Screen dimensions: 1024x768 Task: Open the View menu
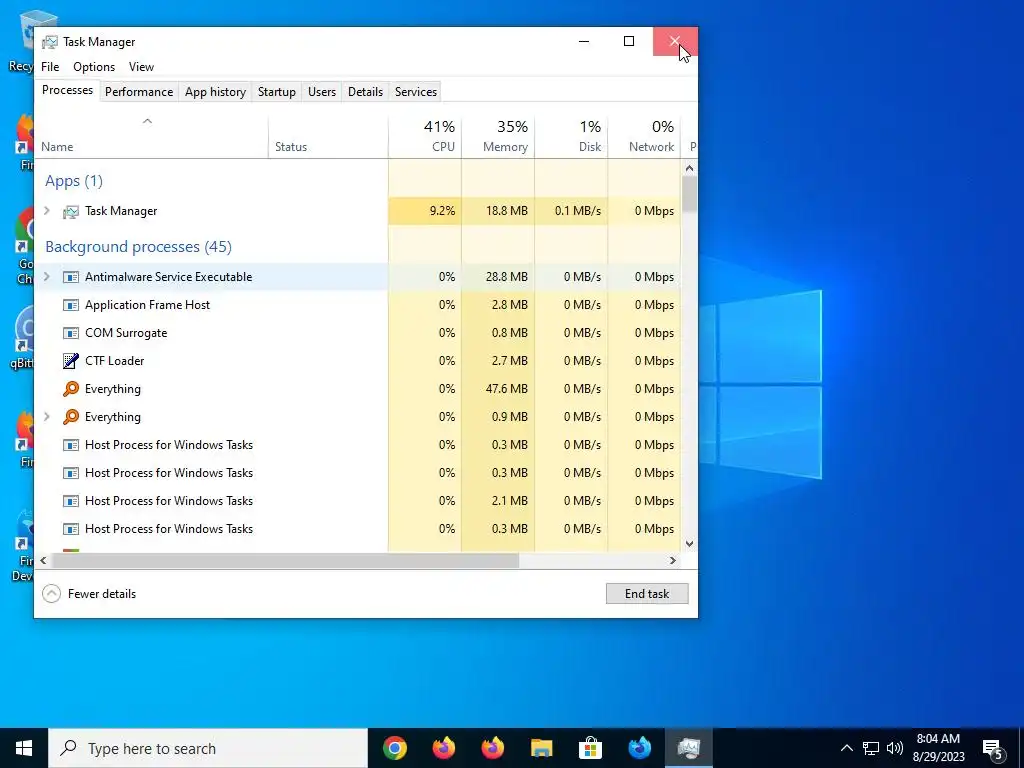pos(141,67)
